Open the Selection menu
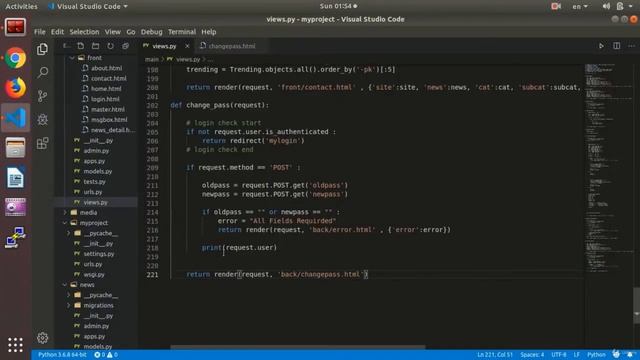The height and width of the screenshot is (360, 640). (84, 32)
